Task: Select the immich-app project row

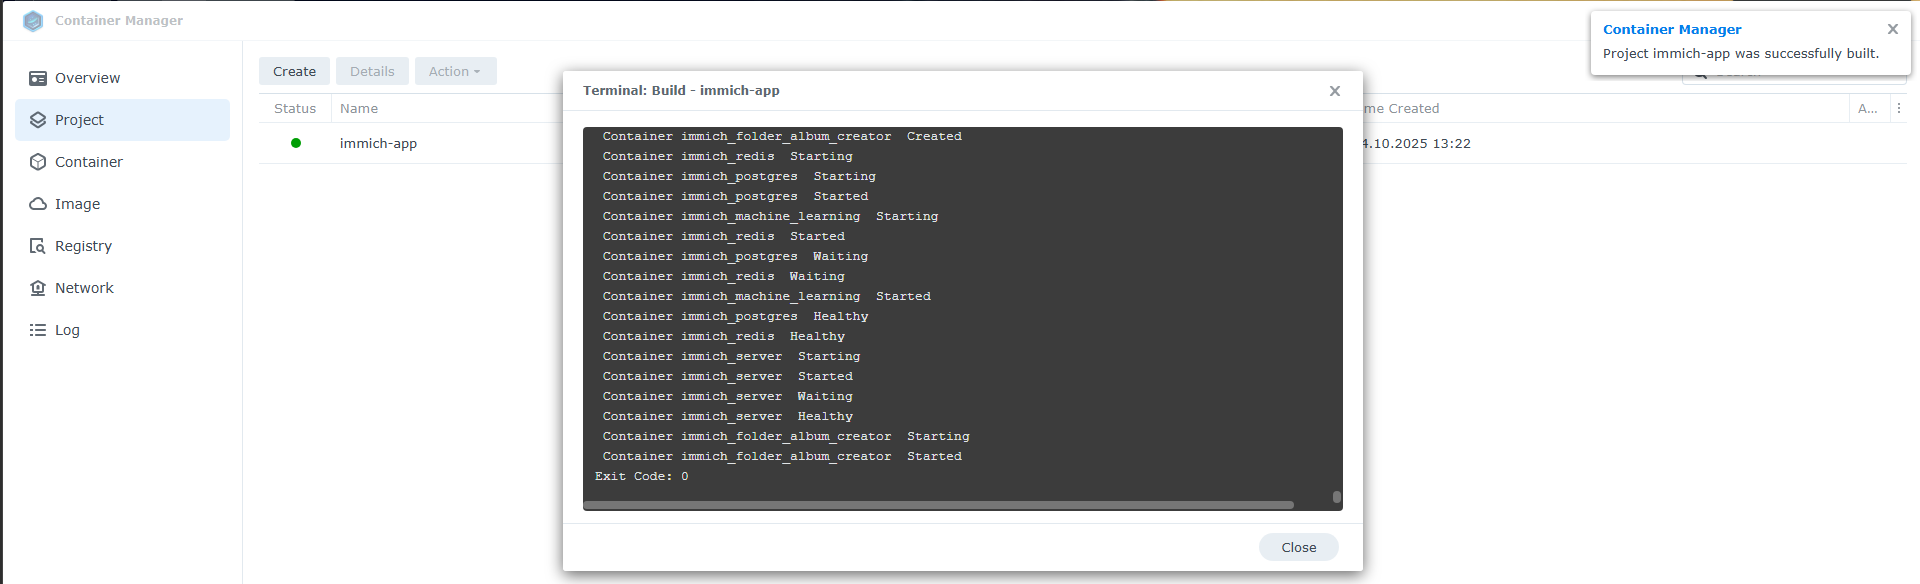Action: tap(378, 143)
